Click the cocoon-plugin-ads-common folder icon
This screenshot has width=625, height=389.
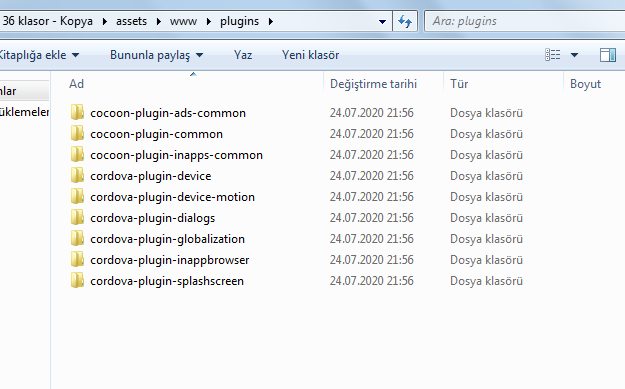coord(77,112)
